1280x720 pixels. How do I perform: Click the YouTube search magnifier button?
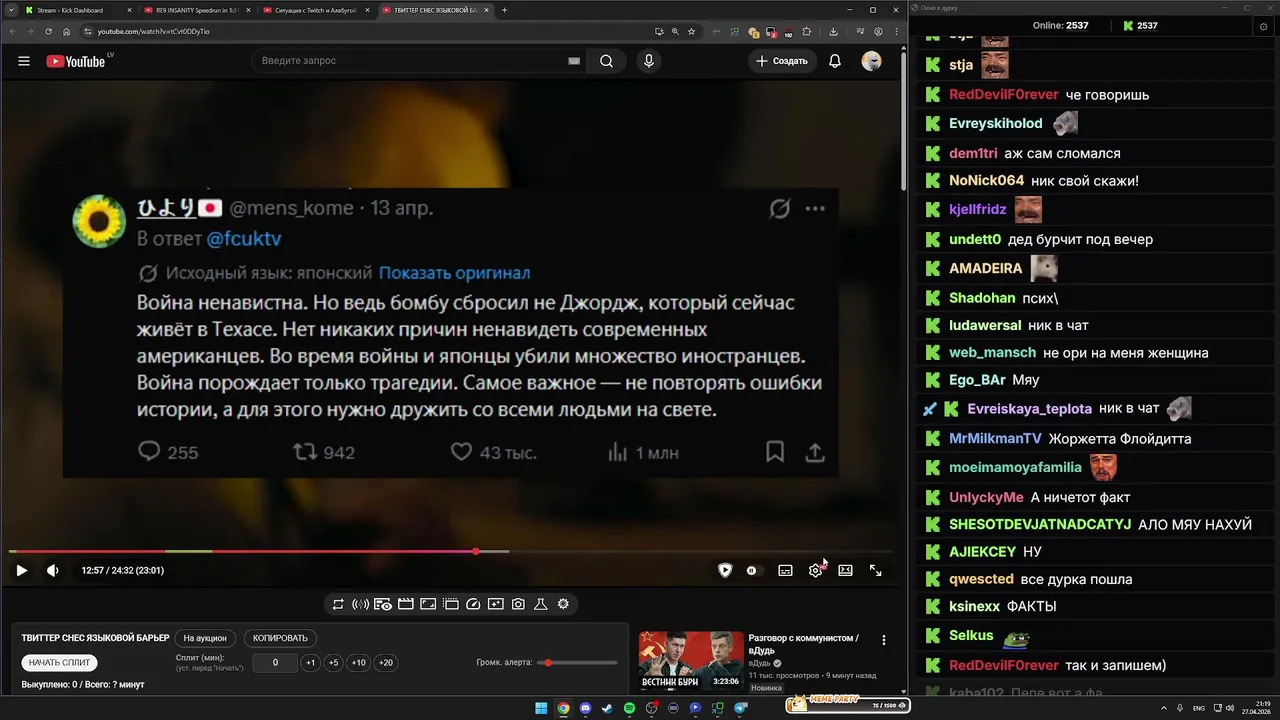[x=606, y=61]
